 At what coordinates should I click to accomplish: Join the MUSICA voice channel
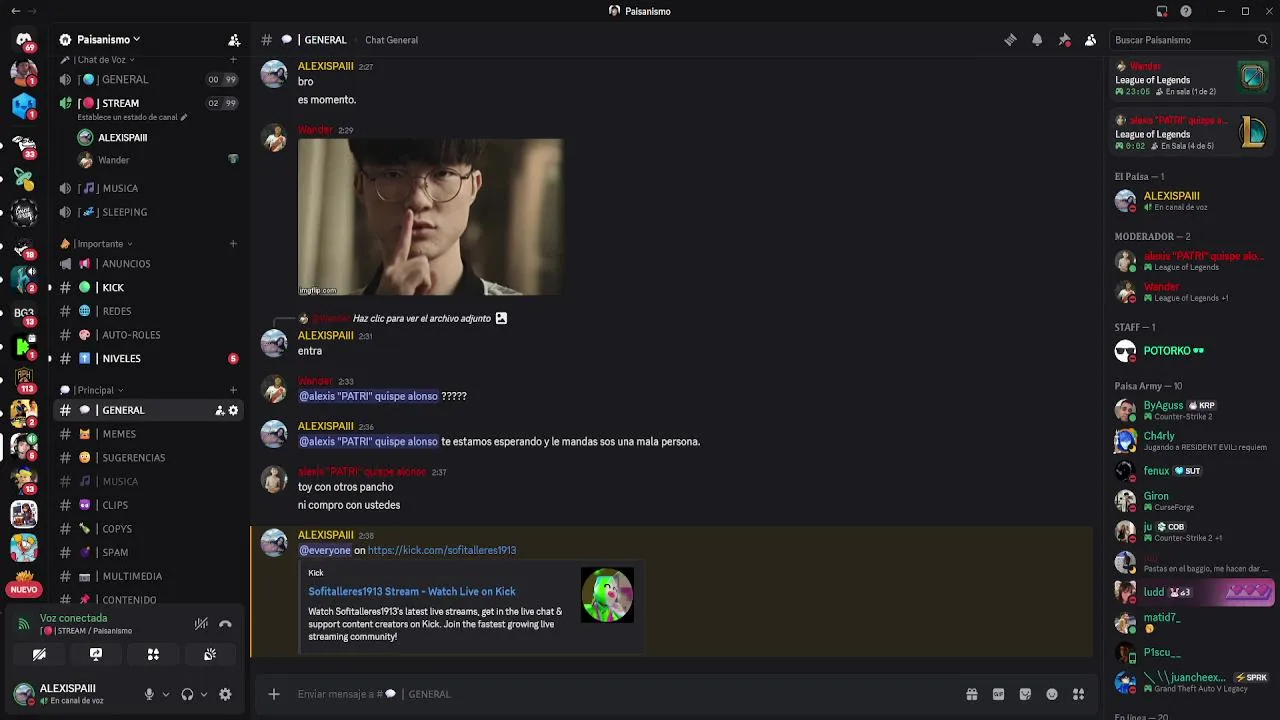148,188
